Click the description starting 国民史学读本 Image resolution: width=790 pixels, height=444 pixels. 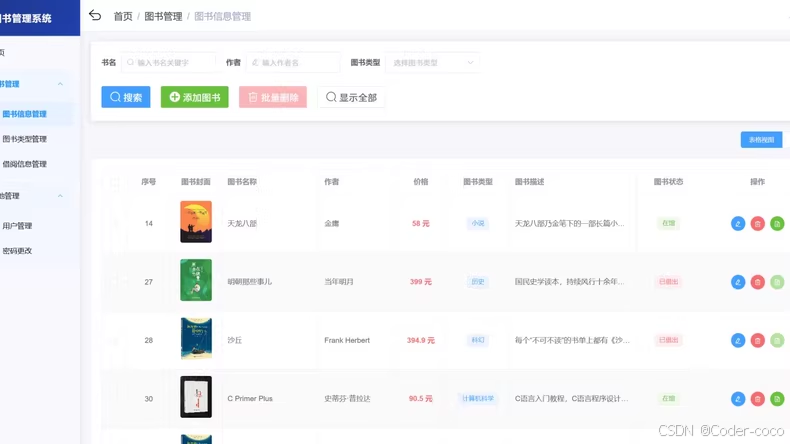pyautogui.click(x=570, y=282)
